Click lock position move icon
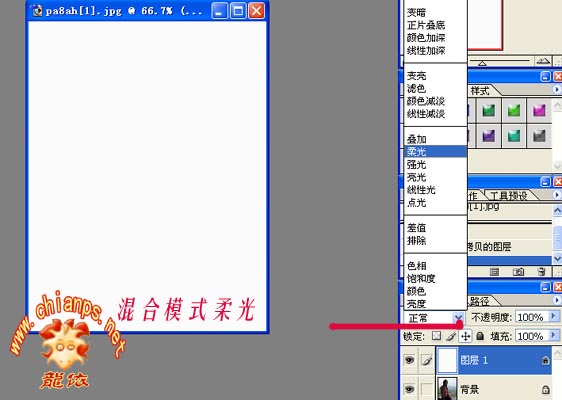The width and height of the screenshot is (562, 400). tap(465, 336)
